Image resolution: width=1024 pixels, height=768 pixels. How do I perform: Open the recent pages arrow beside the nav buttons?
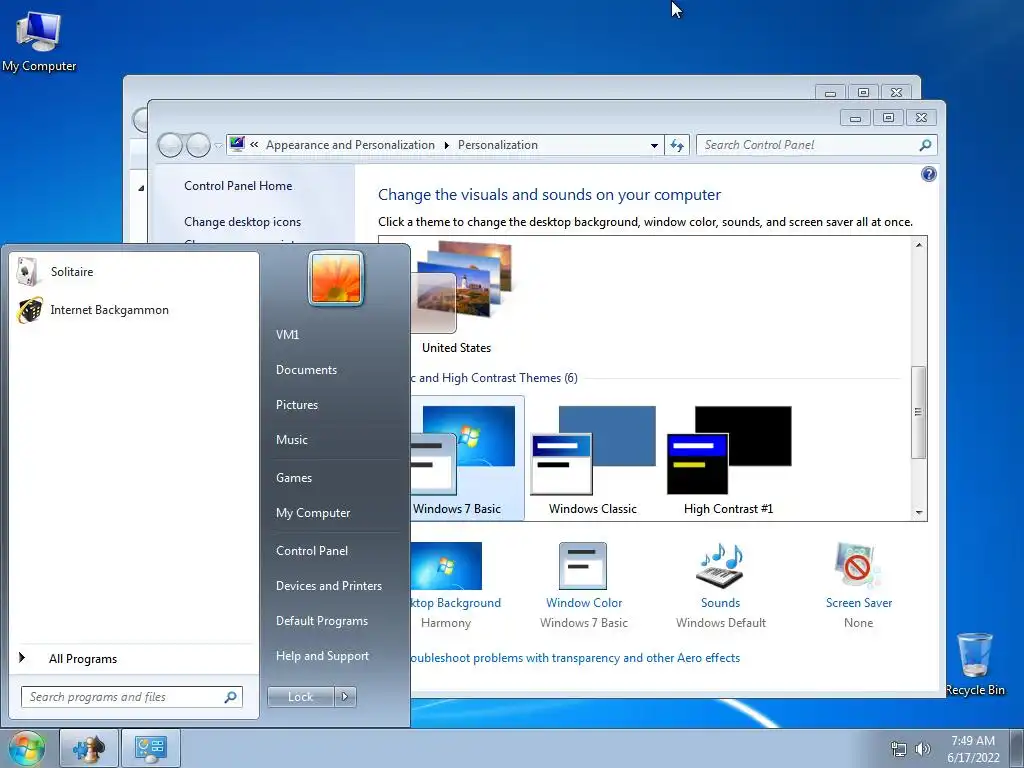(217, 146)
